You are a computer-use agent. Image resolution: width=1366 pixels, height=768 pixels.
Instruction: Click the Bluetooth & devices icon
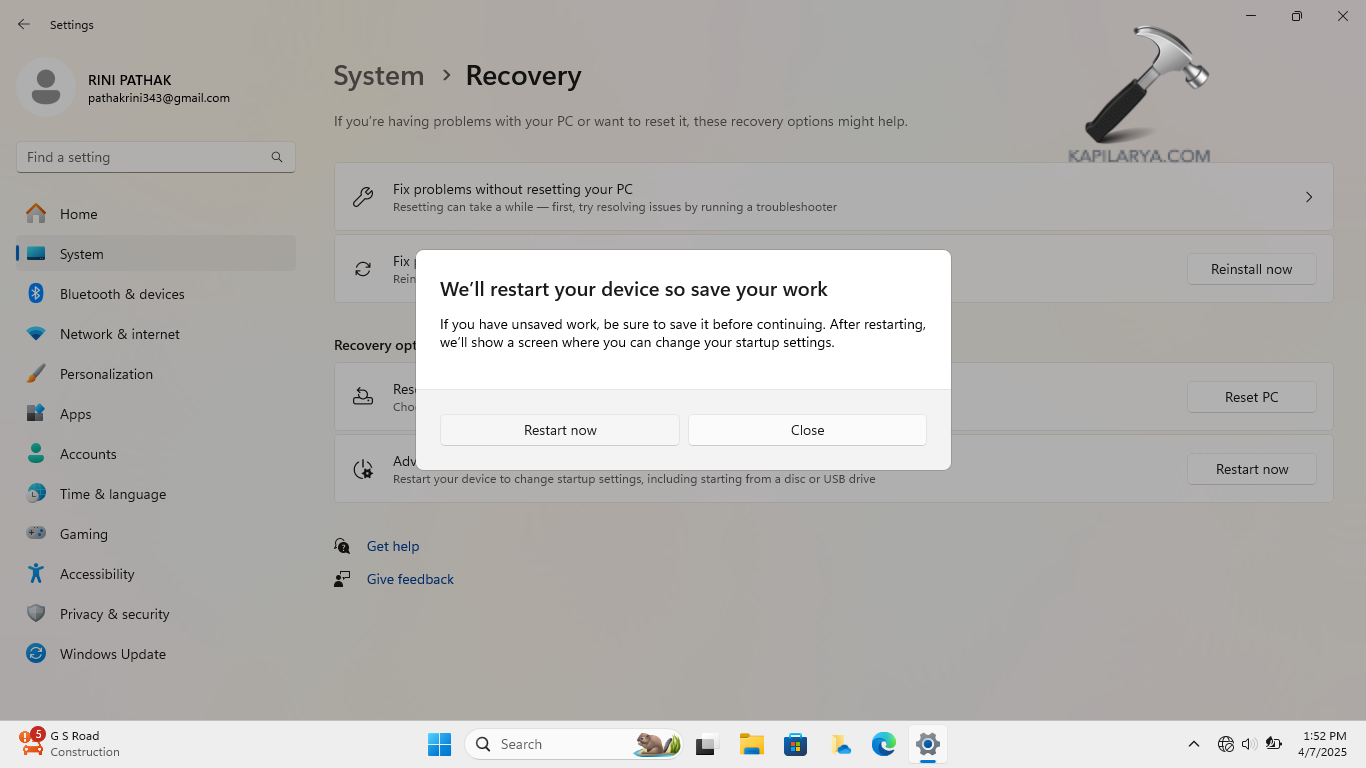36,294
